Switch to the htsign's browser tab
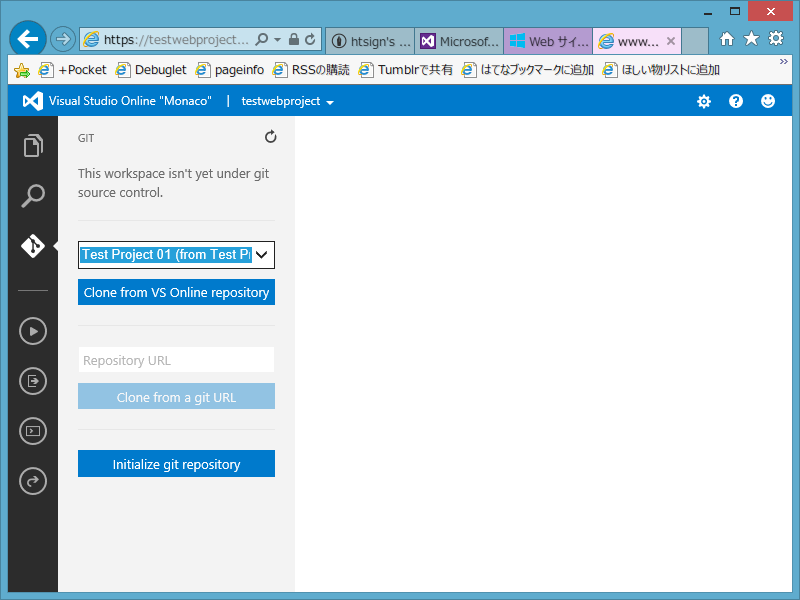Viewport: 800px width, 600px height. tap(370, 41)
